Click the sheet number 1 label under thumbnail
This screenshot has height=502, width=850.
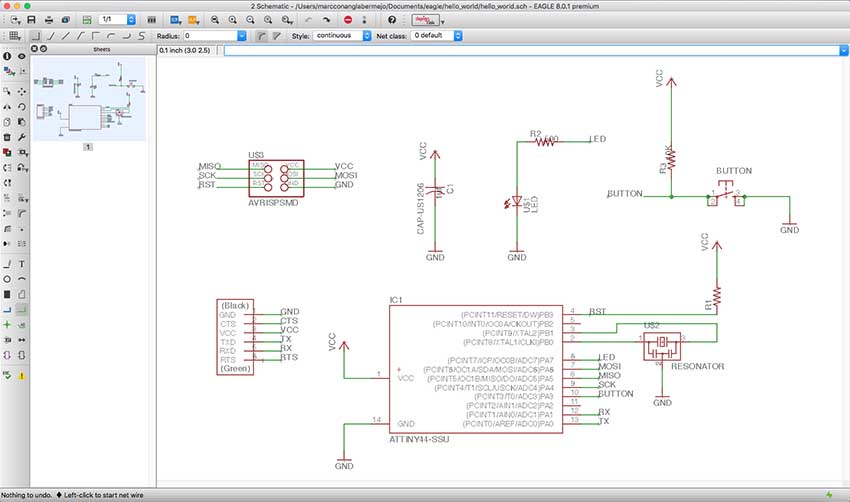[x=88, y=147]
